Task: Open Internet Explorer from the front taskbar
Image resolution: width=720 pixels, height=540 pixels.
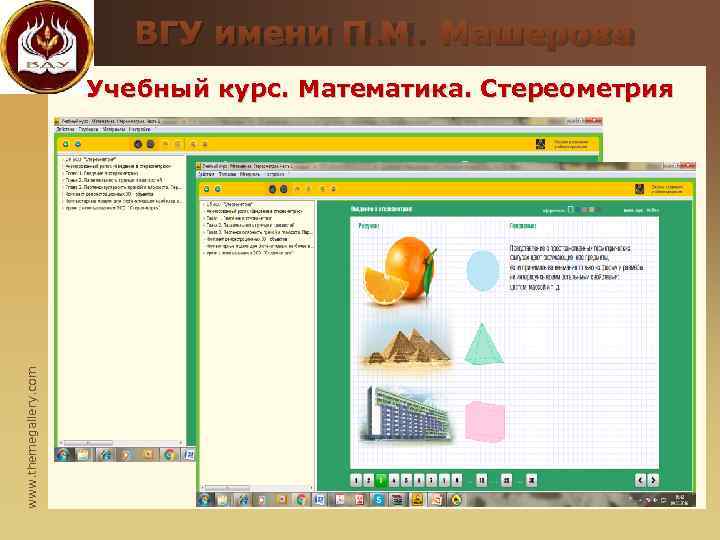Action: pyautogui.click(x=243, y=500)
